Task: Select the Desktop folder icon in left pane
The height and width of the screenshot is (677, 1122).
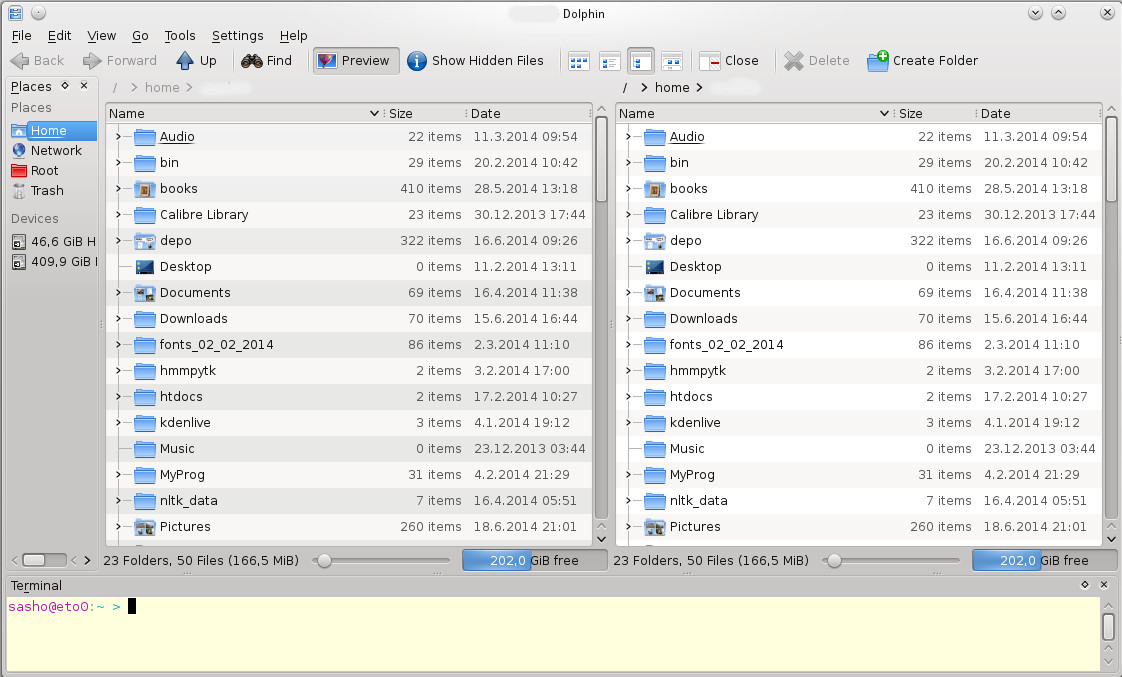Action: pyautogui.click(x=145, y=267)
